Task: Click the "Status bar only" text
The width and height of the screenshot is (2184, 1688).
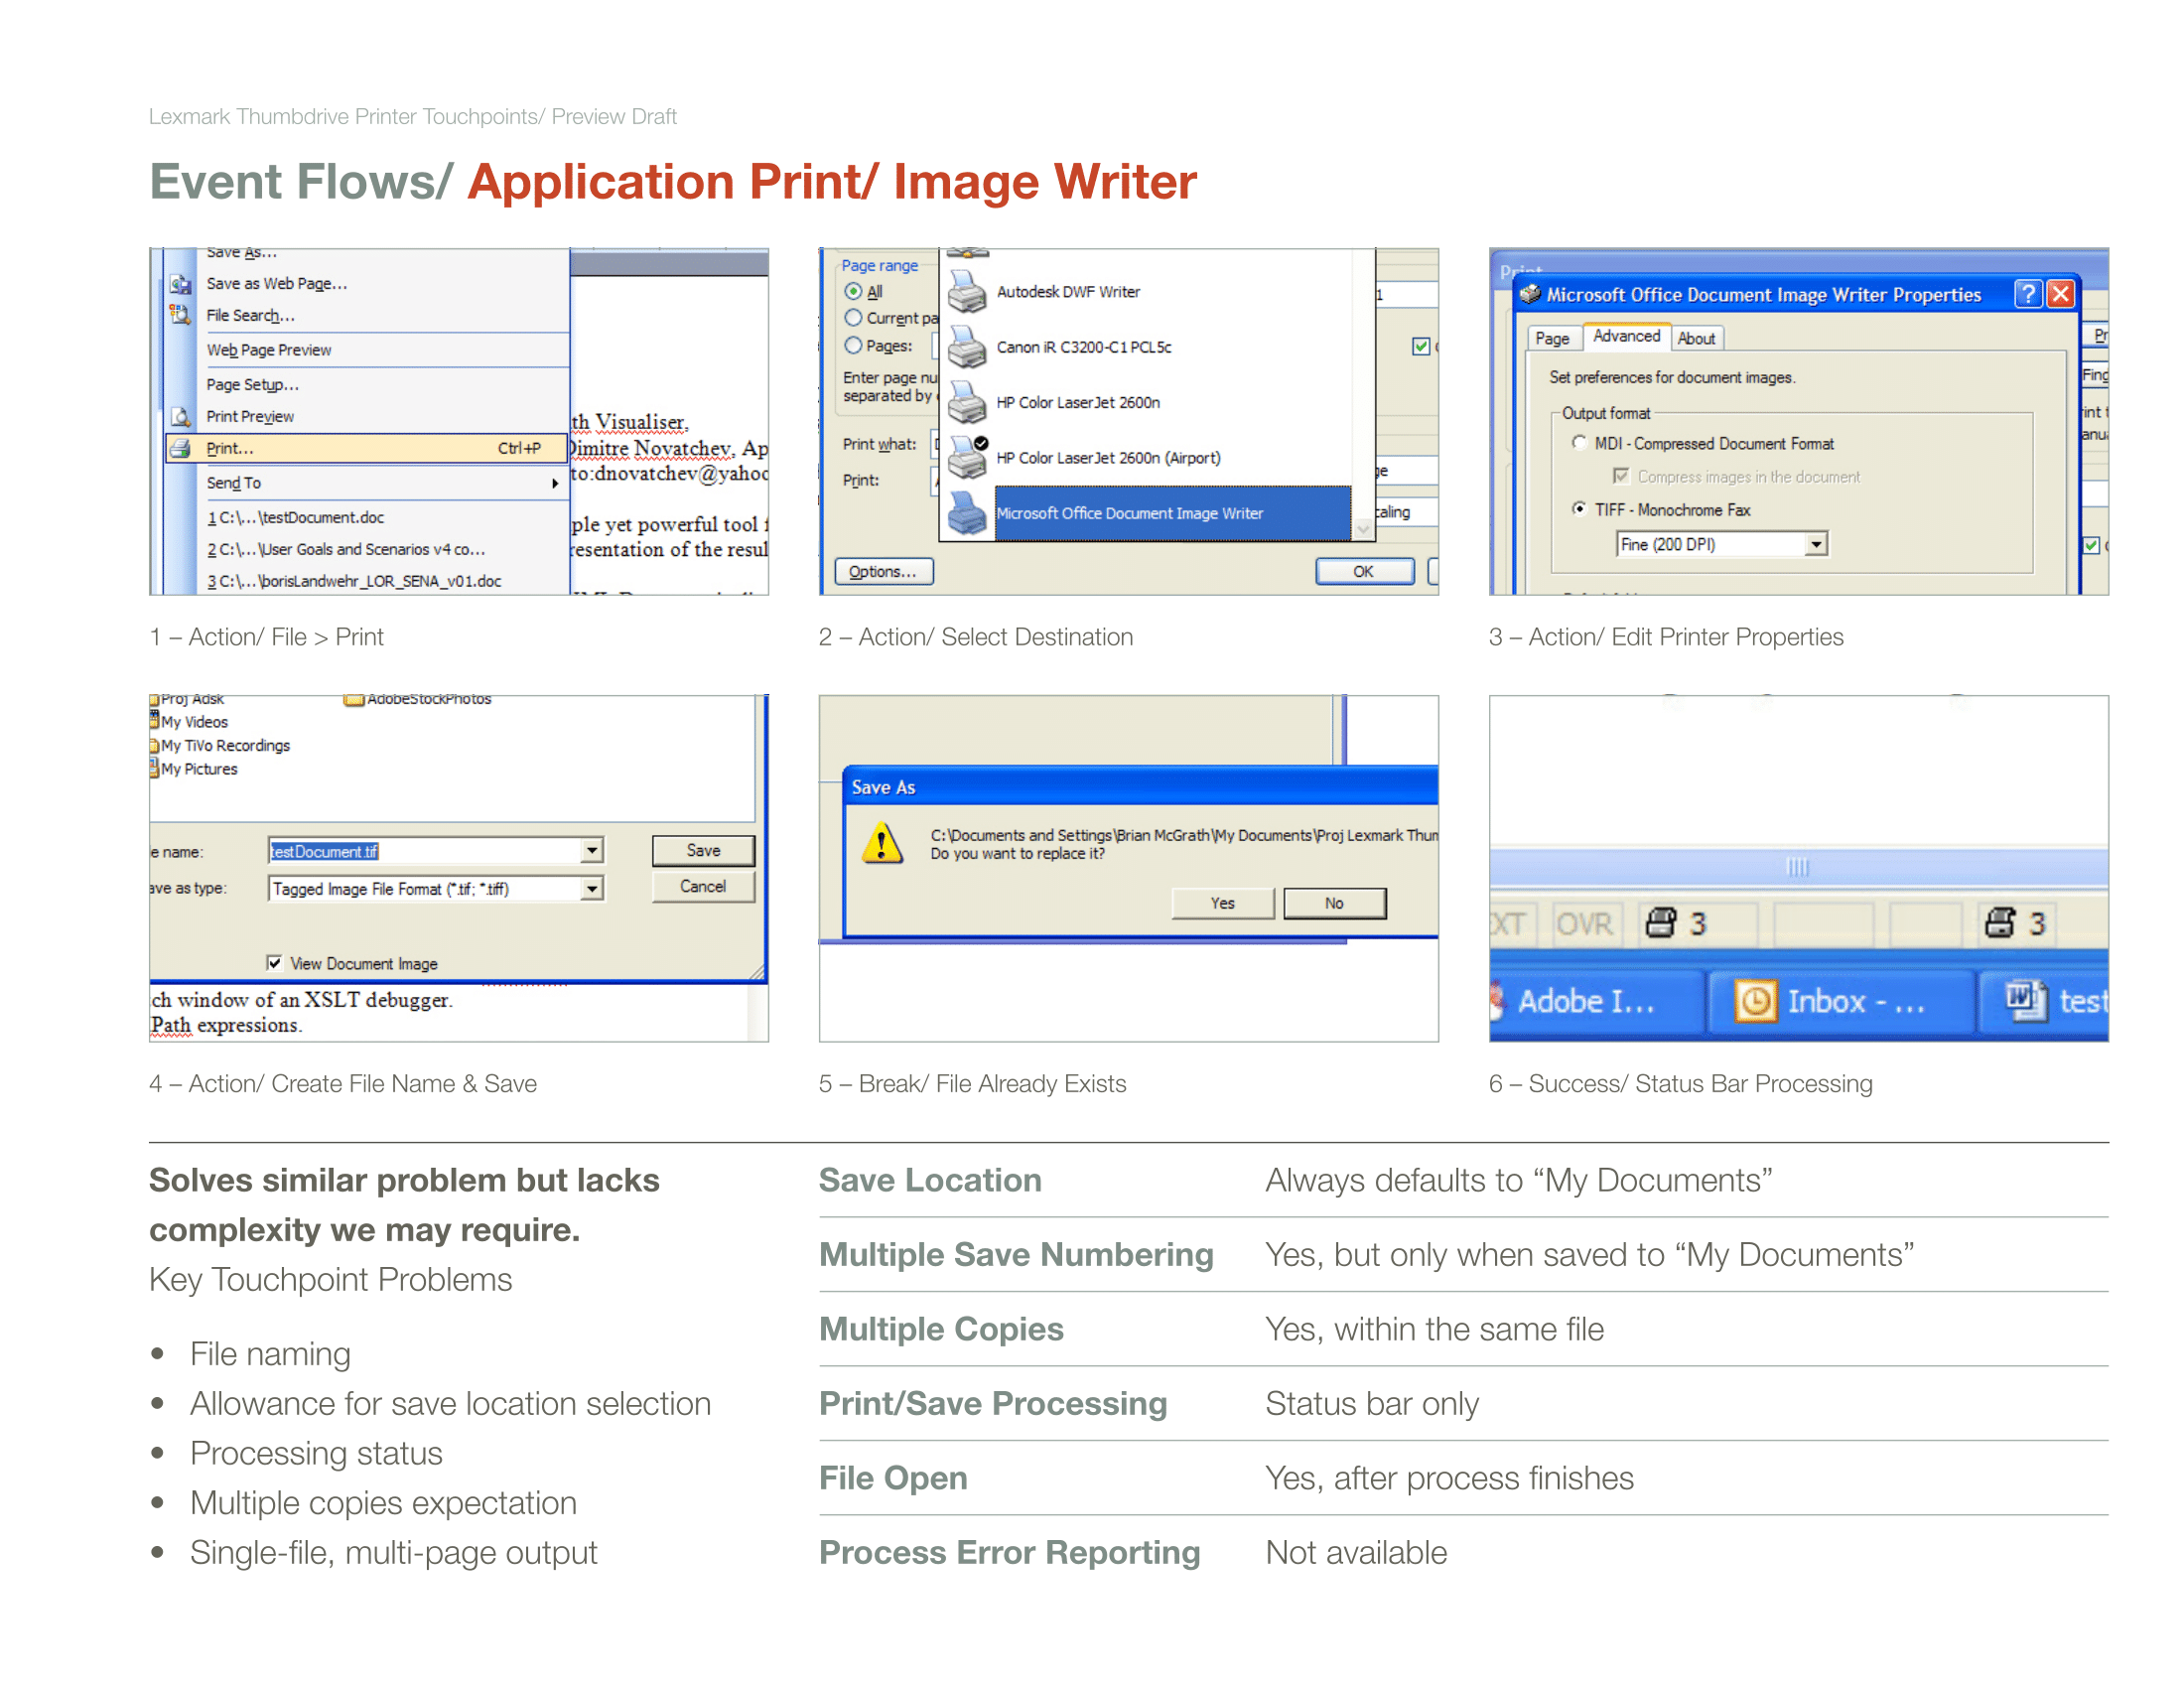Action: tap(1372, 1404)
